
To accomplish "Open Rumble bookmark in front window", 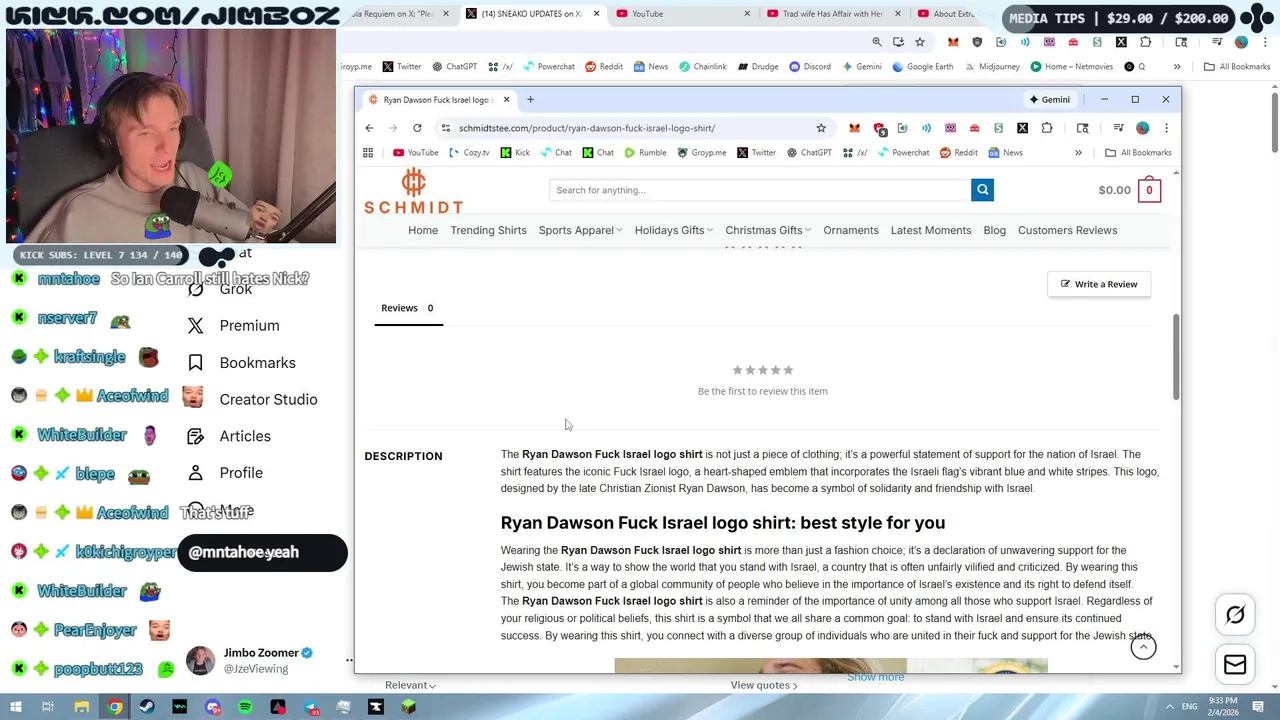I will pos(645,153).
